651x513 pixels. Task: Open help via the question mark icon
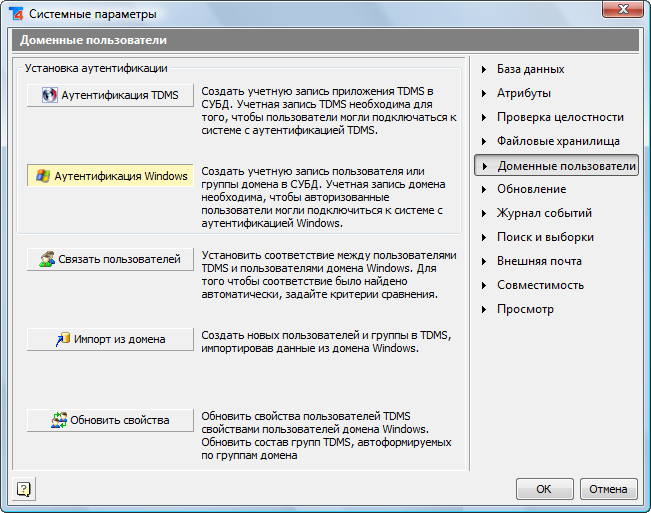point(24,489)
